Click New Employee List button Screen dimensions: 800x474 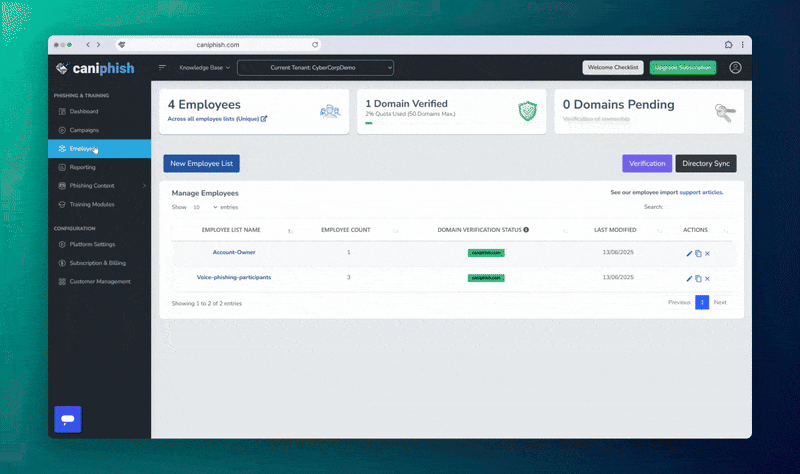(x=202, y=163)
